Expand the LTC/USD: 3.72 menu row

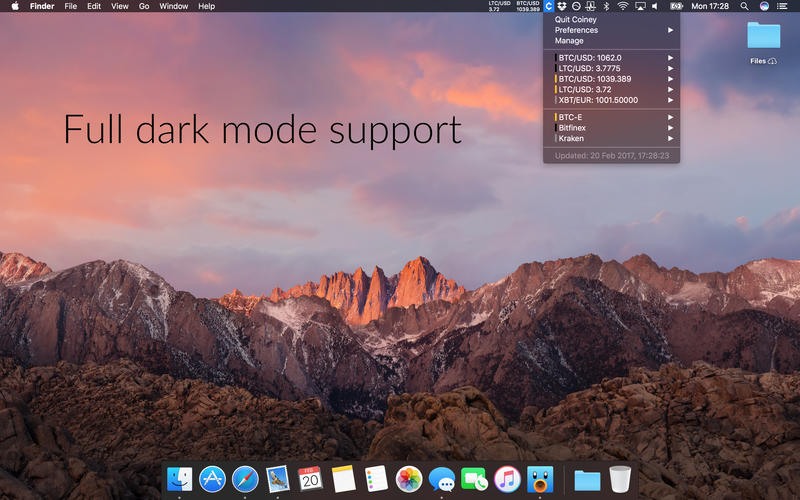tap(612, 89)
